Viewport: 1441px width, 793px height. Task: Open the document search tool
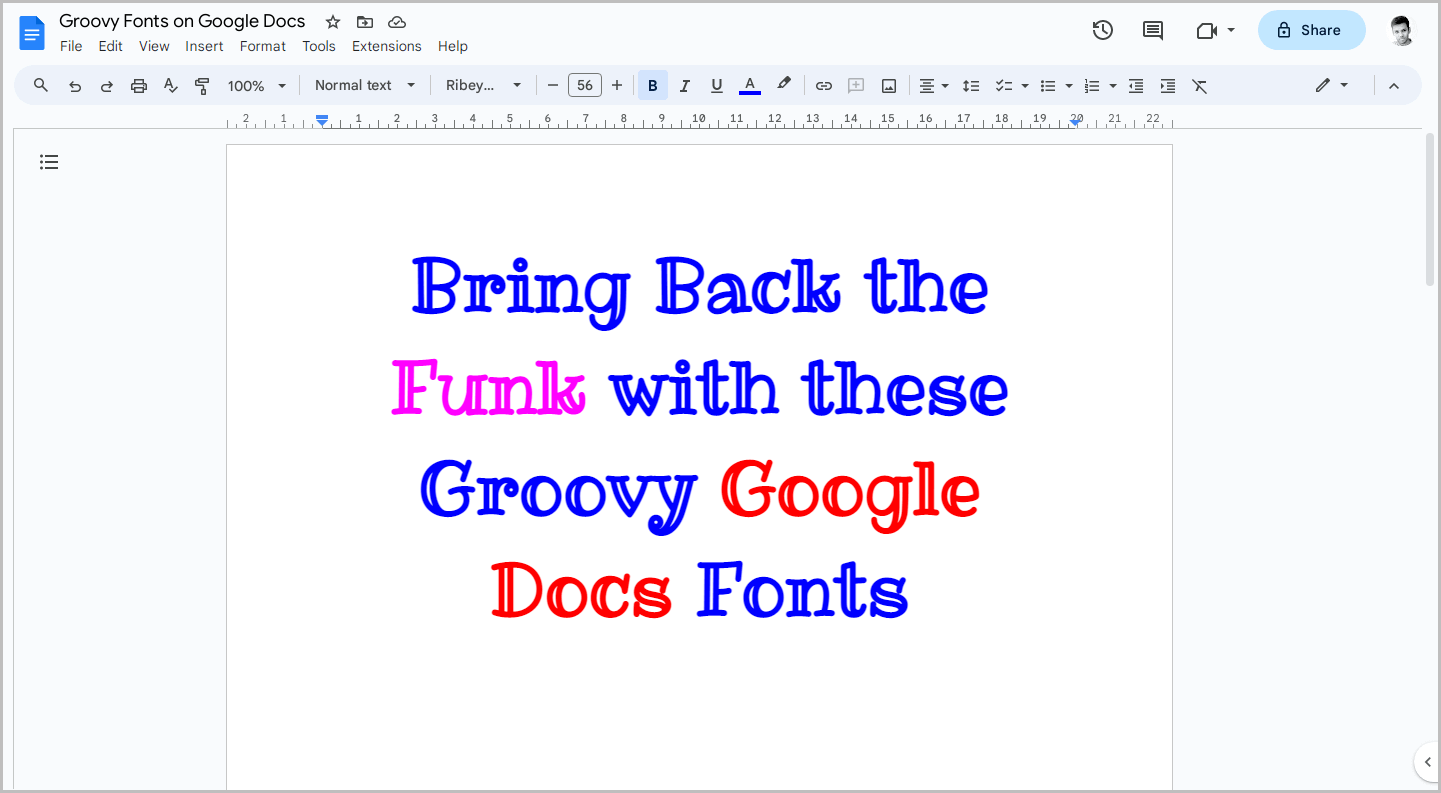tap(40, 85)
